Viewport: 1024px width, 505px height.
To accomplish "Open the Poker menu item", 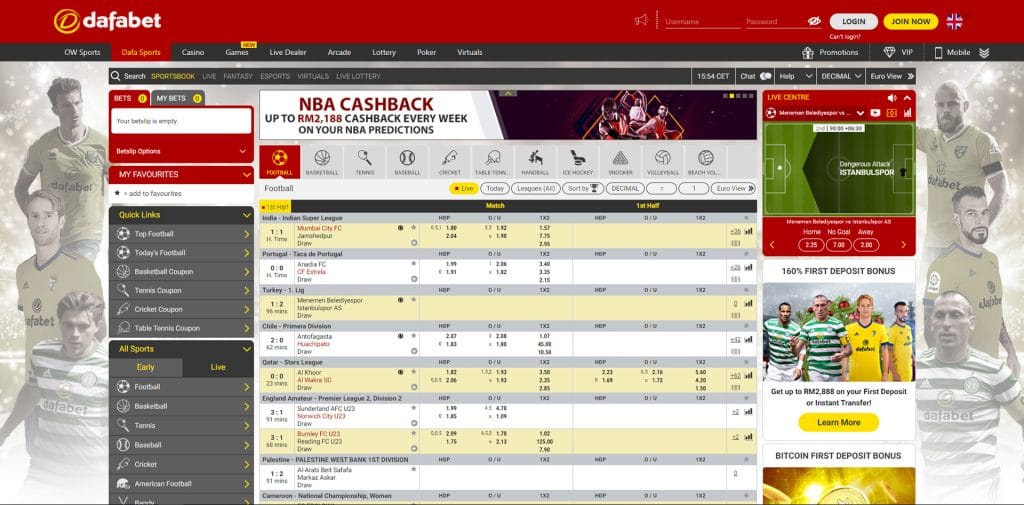I will point(426,52).
